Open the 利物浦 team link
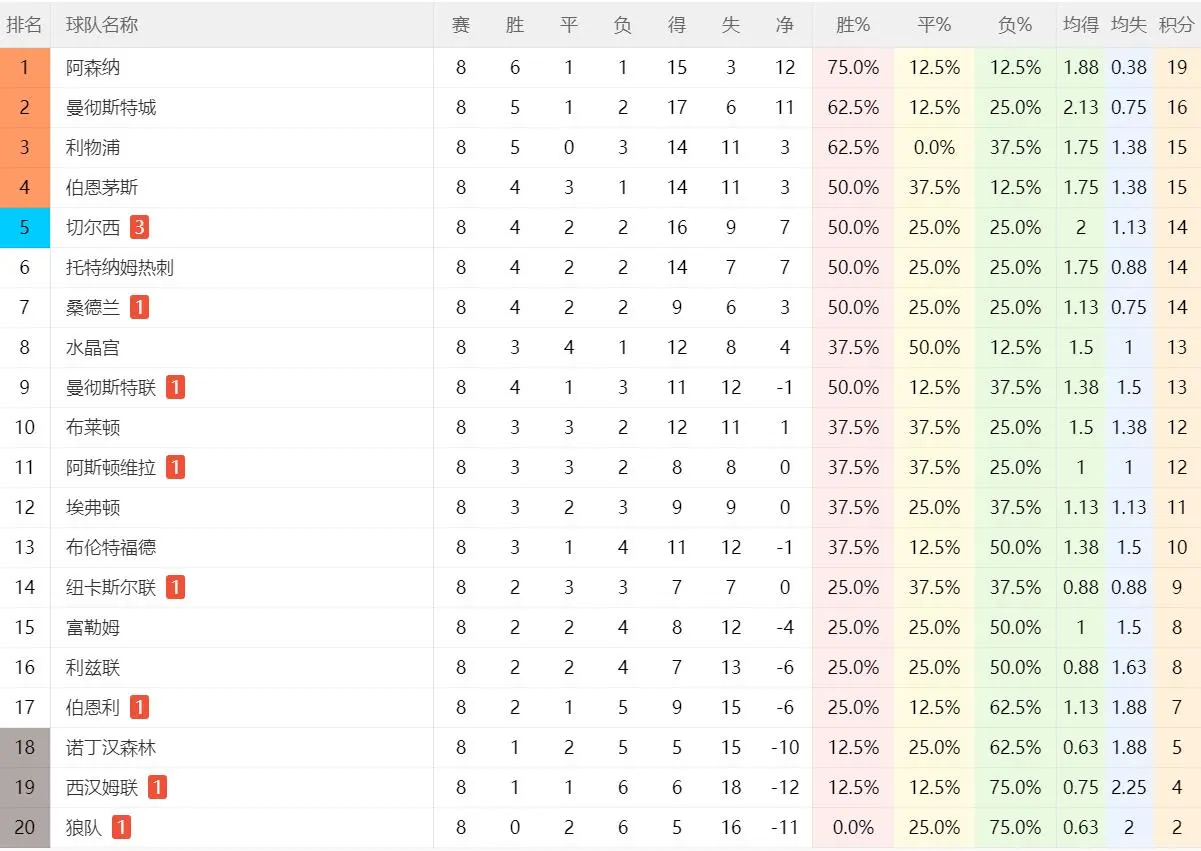Screen dimensions: 1201x851 93,147
